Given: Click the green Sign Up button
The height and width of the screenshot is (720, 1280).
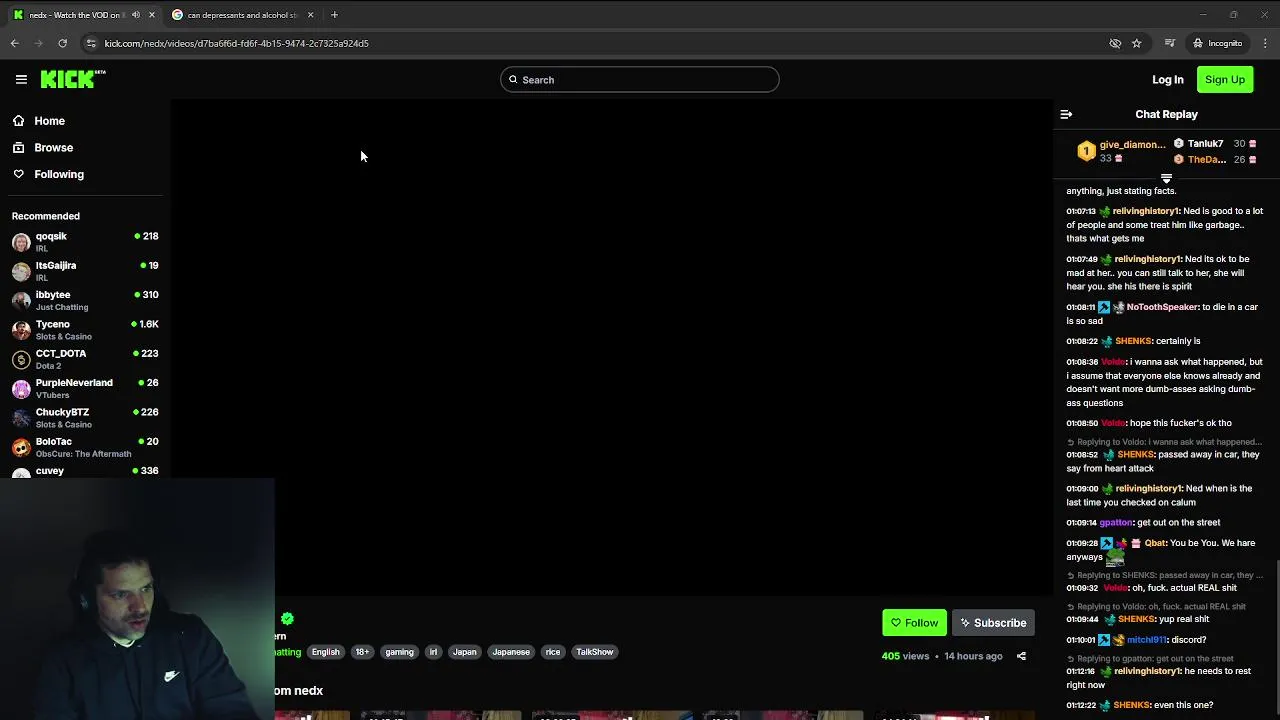Looking at the screenshot, I should coord(1225,80).
